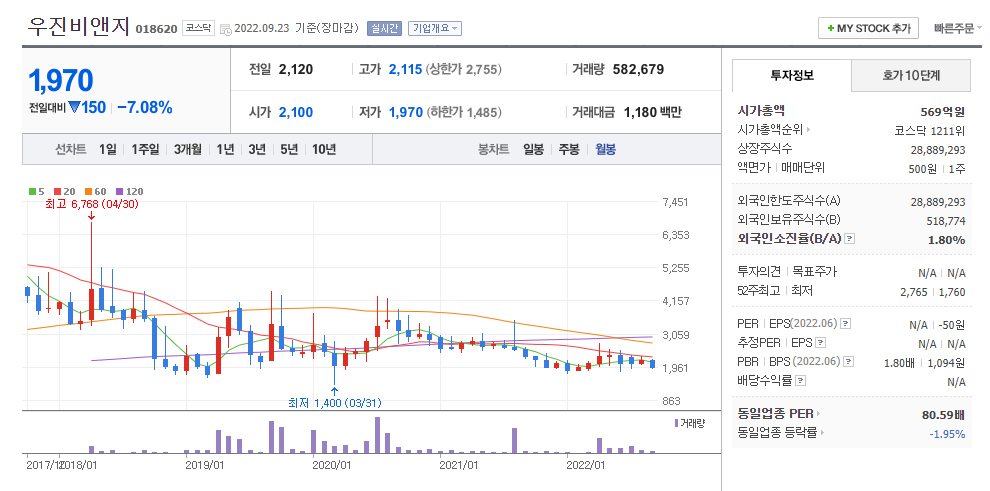Click the 최저 1,400 (03/31) chart annotation
Viewport: 990px width, 491px height.
pos(334,403)
